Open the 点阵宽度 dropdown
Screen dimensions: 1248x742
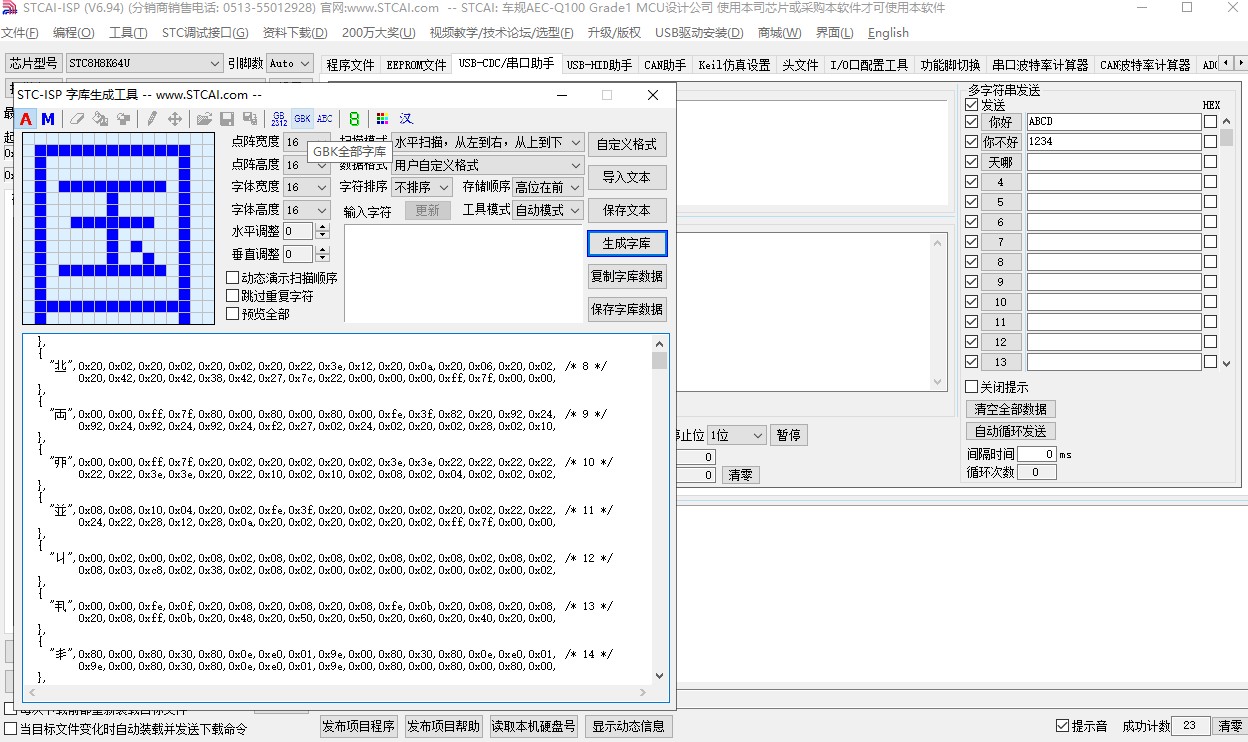pos(307,142)
